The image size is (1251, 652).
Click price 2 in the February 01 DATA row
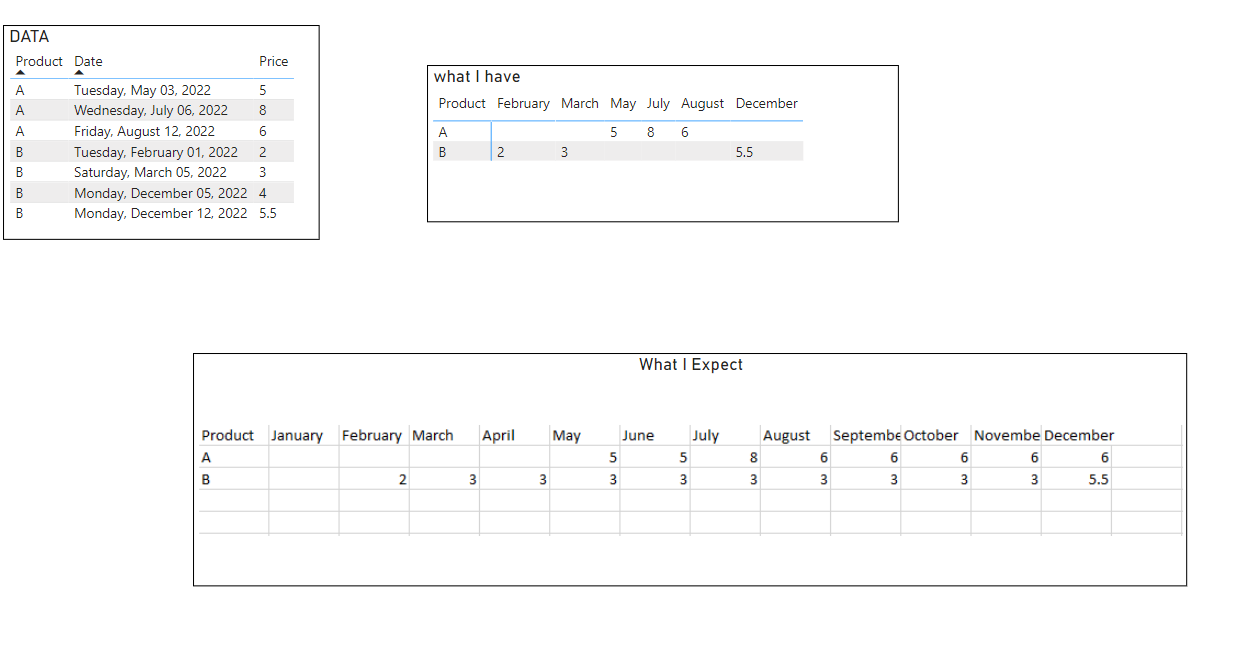[x=262, y=152]
